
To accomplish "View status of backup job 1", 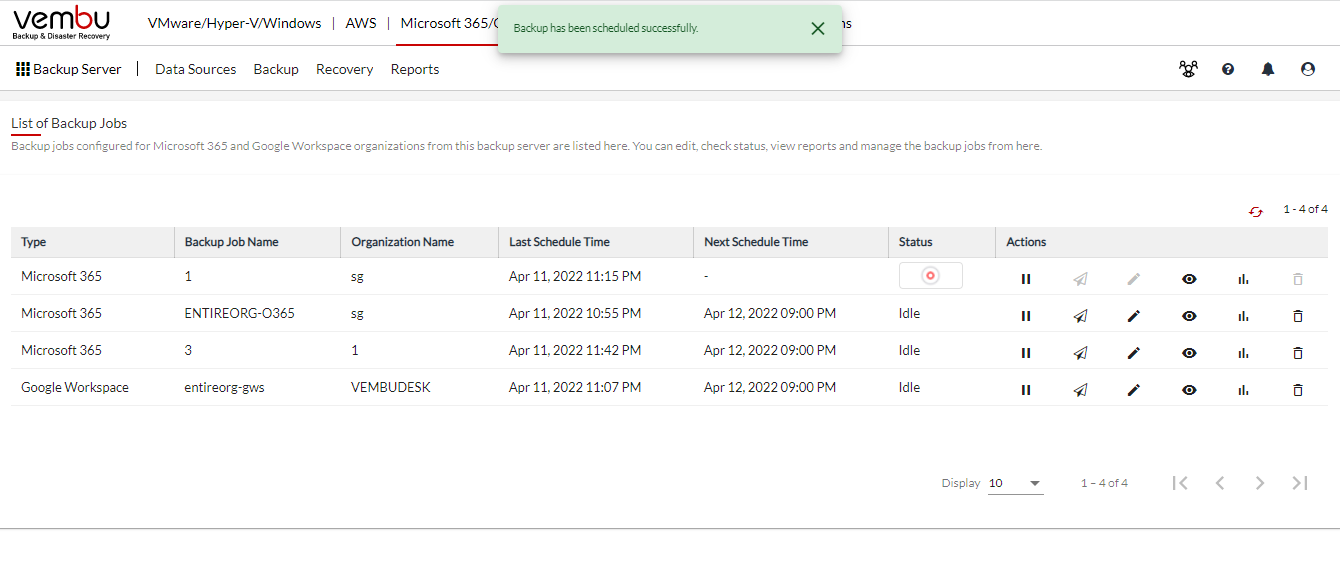I will (1189, 279).
